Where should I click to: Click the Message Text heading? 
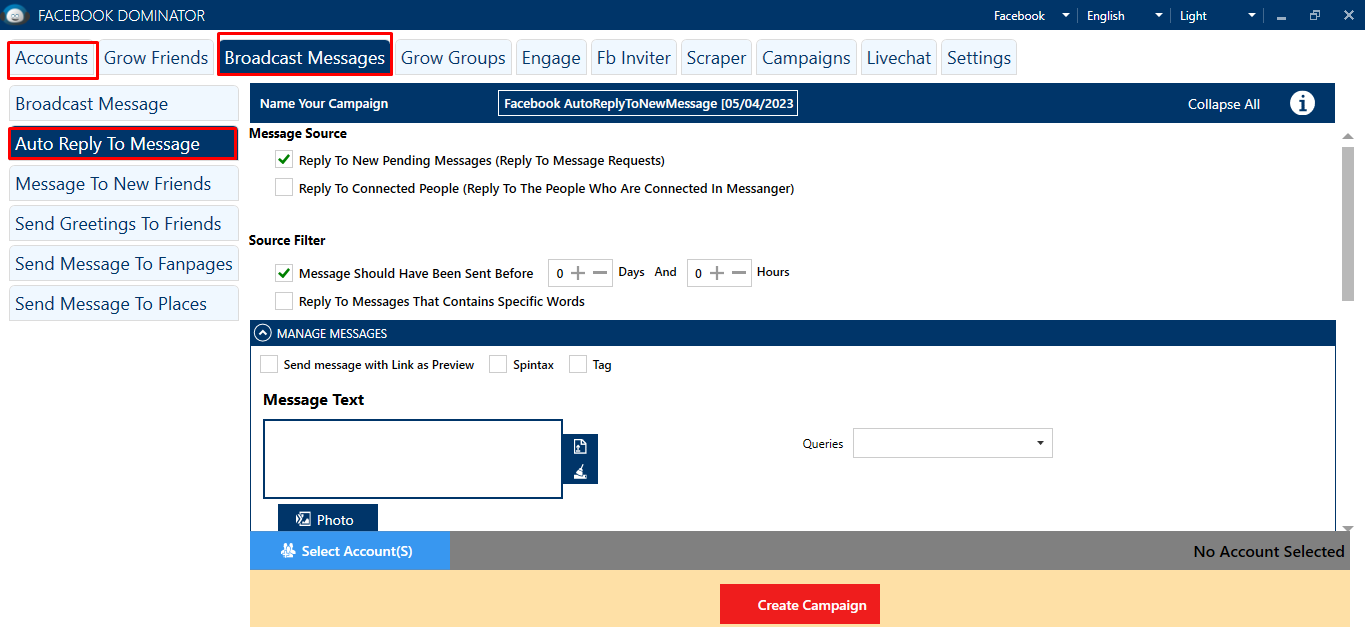(314, 400)
